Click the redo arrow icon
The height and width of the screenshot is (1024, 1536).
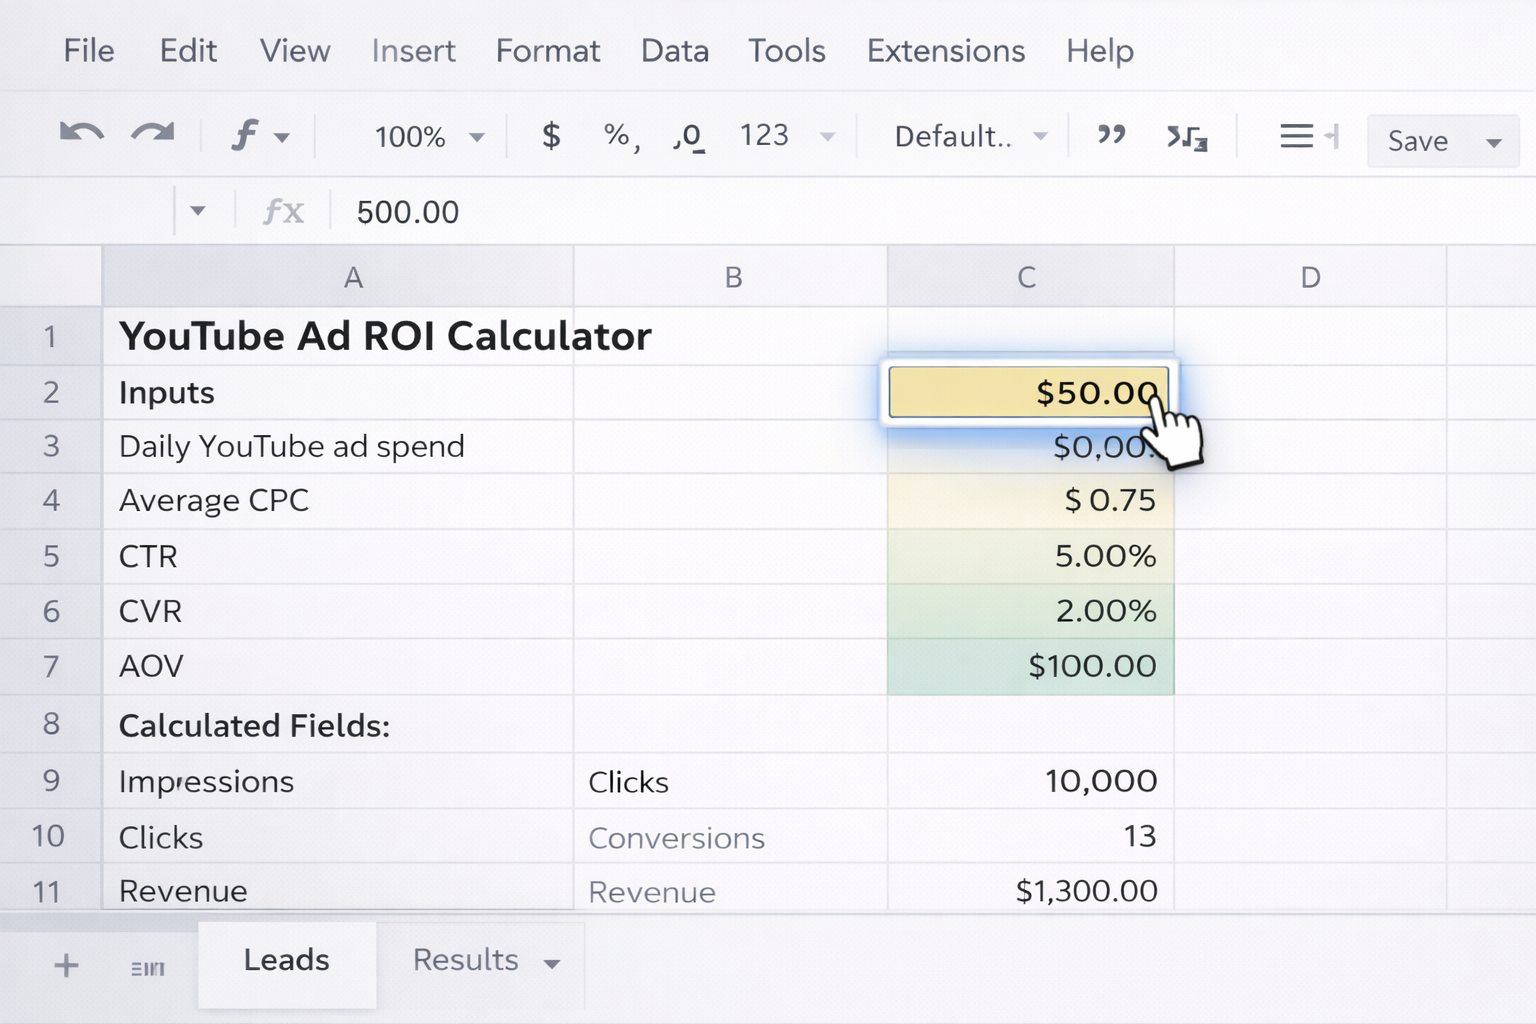[x=153, y=134]
